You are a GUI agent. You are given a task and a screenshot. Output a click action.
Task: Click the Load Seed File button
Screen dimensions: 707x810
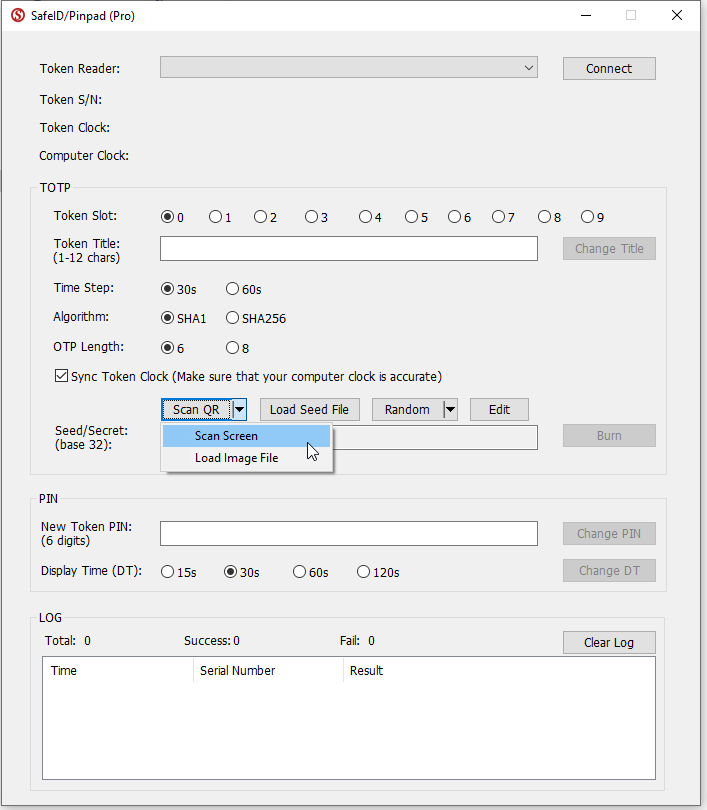(309, 409)
